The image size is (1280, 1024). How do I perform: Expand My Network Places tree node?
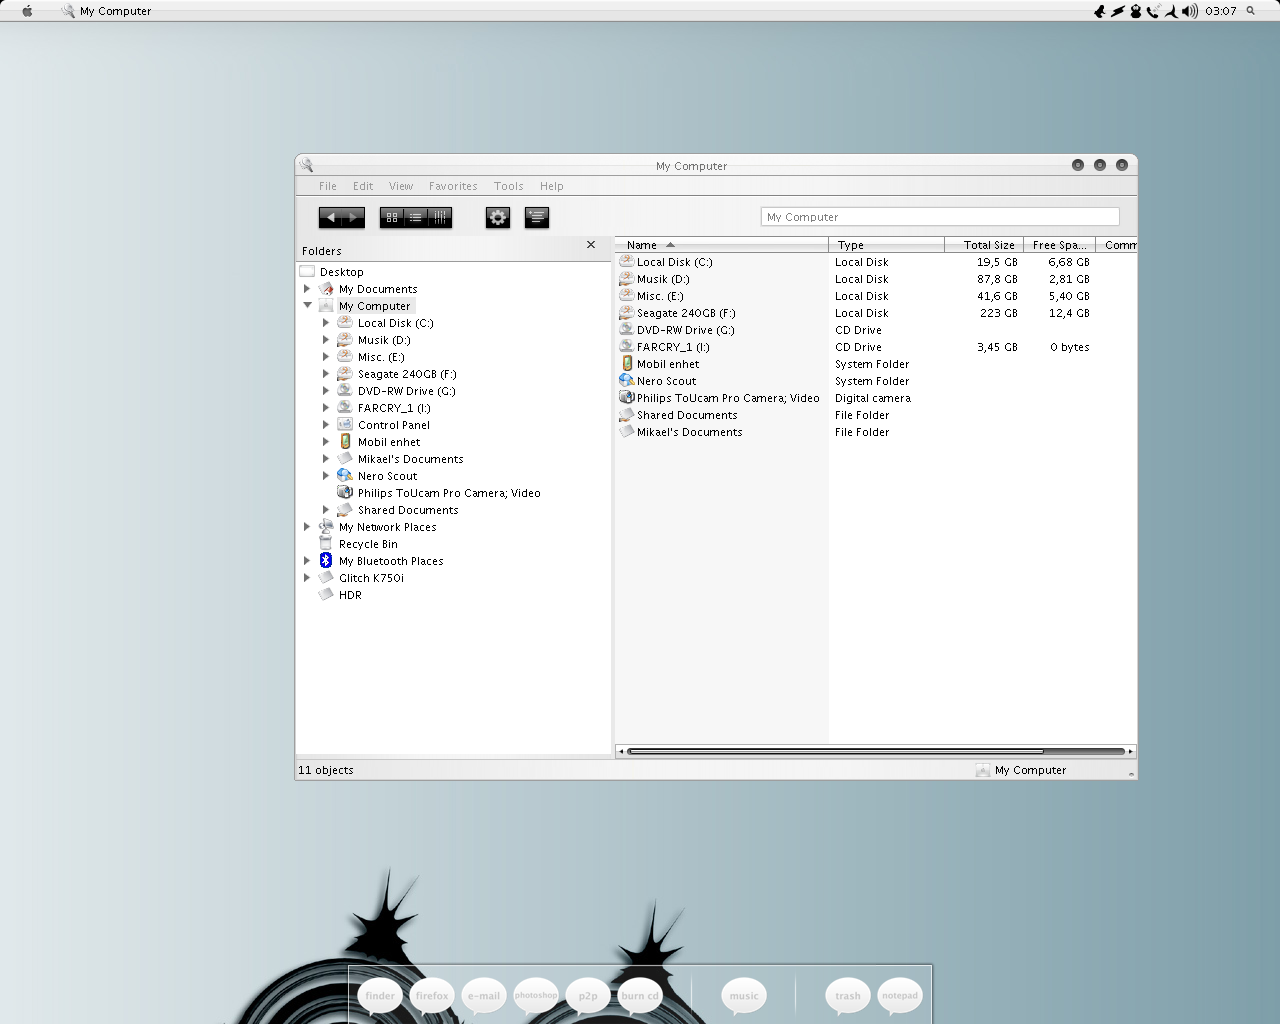[x=307, y=527]
